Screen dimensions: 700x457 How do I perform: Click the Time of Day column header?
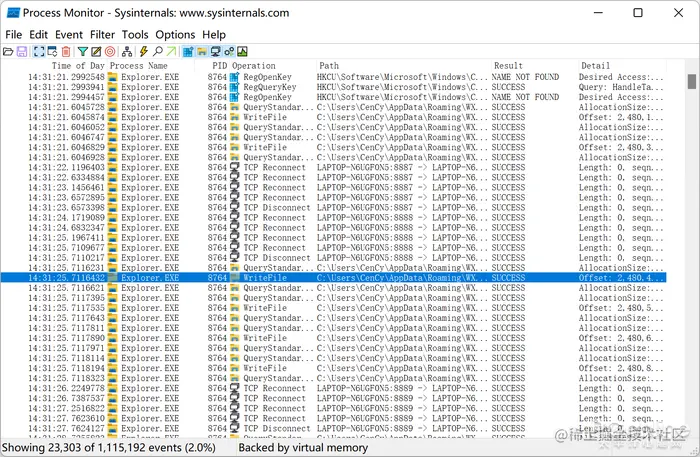[78, 66]
